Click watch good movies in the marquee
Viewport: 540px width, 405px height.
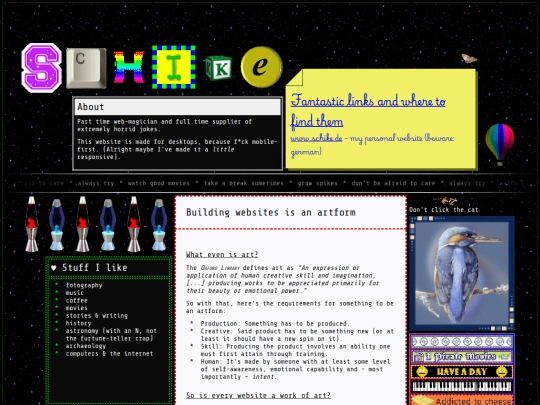(158, 183)
